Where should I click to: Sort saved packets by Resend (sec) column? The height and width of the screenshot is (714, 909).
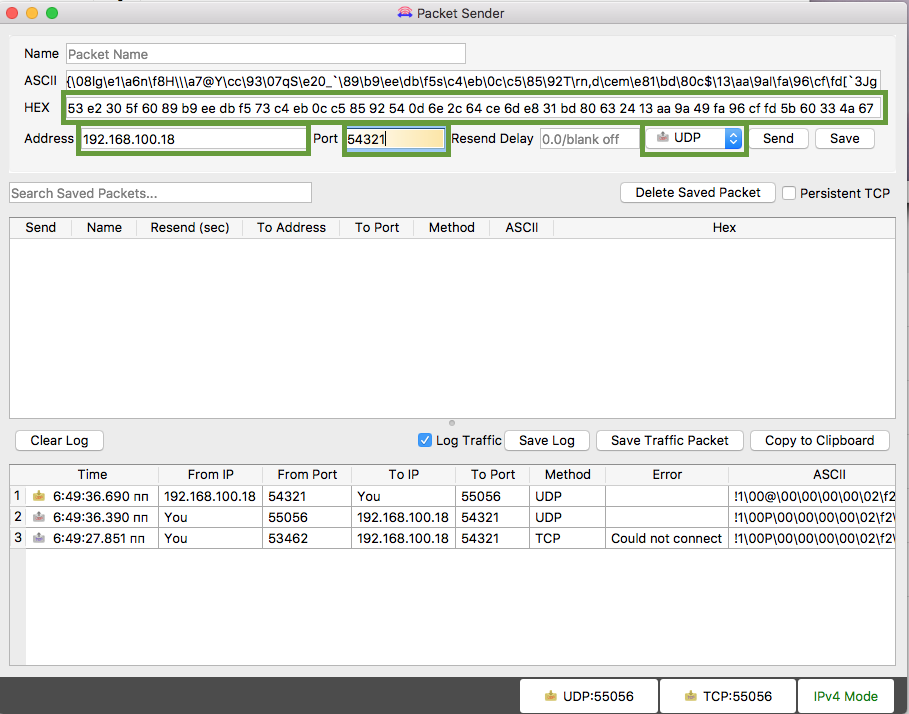tap(190, 228)
